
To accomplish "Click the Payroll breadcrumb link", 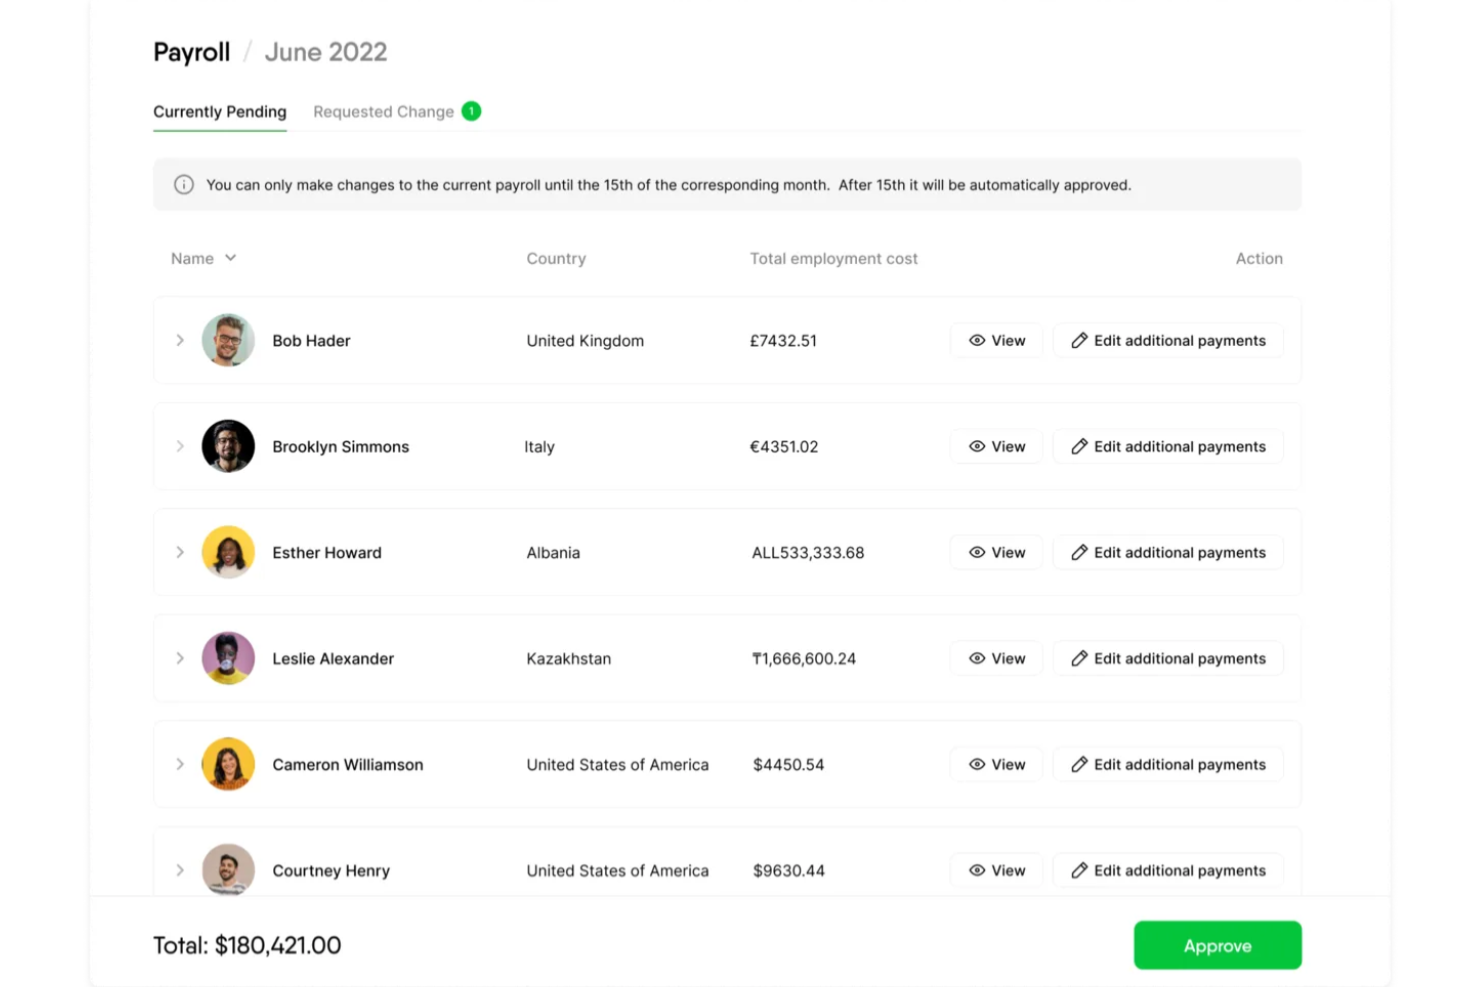I will pos(192,52).
